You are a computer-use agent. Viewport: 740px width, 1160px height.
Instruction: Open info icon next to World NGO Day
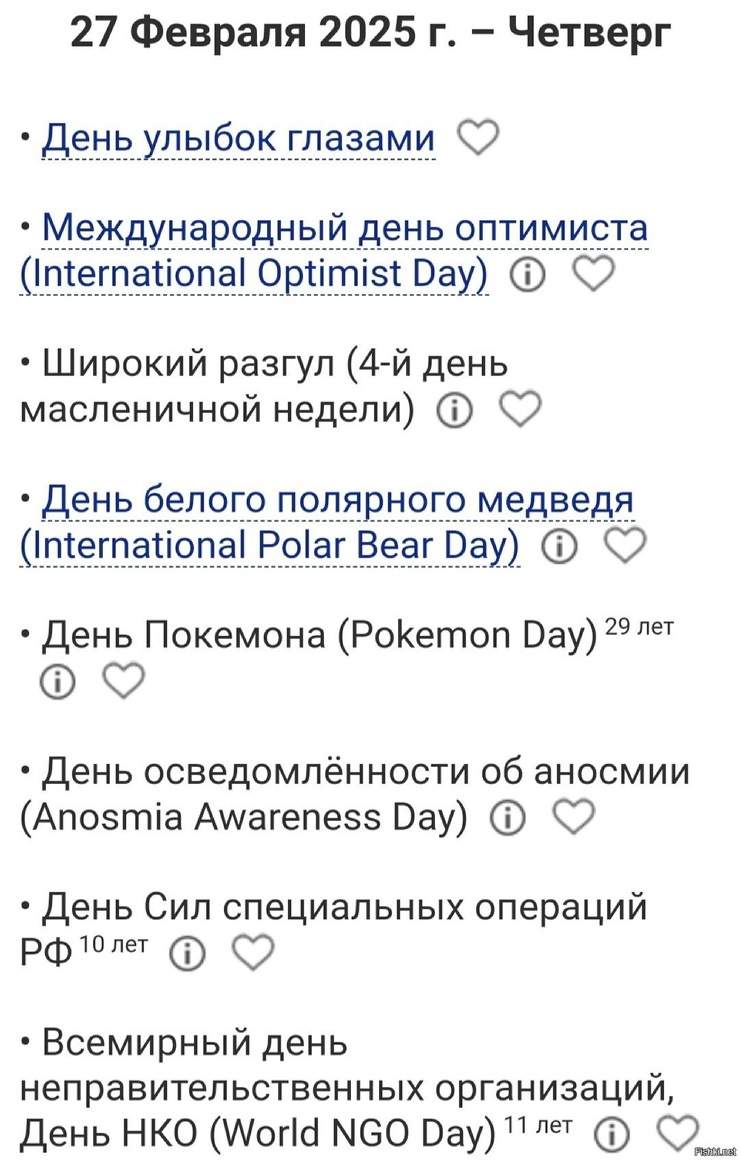tap(612, 1133)
